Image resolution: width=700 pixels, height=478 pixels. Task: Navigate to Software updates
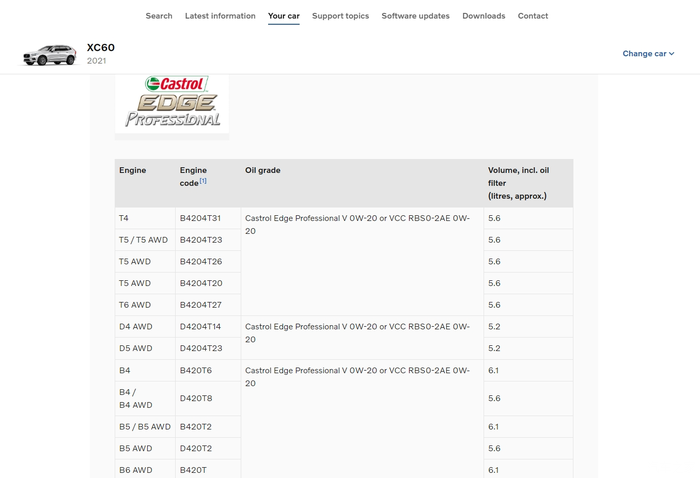coord(415,16)
